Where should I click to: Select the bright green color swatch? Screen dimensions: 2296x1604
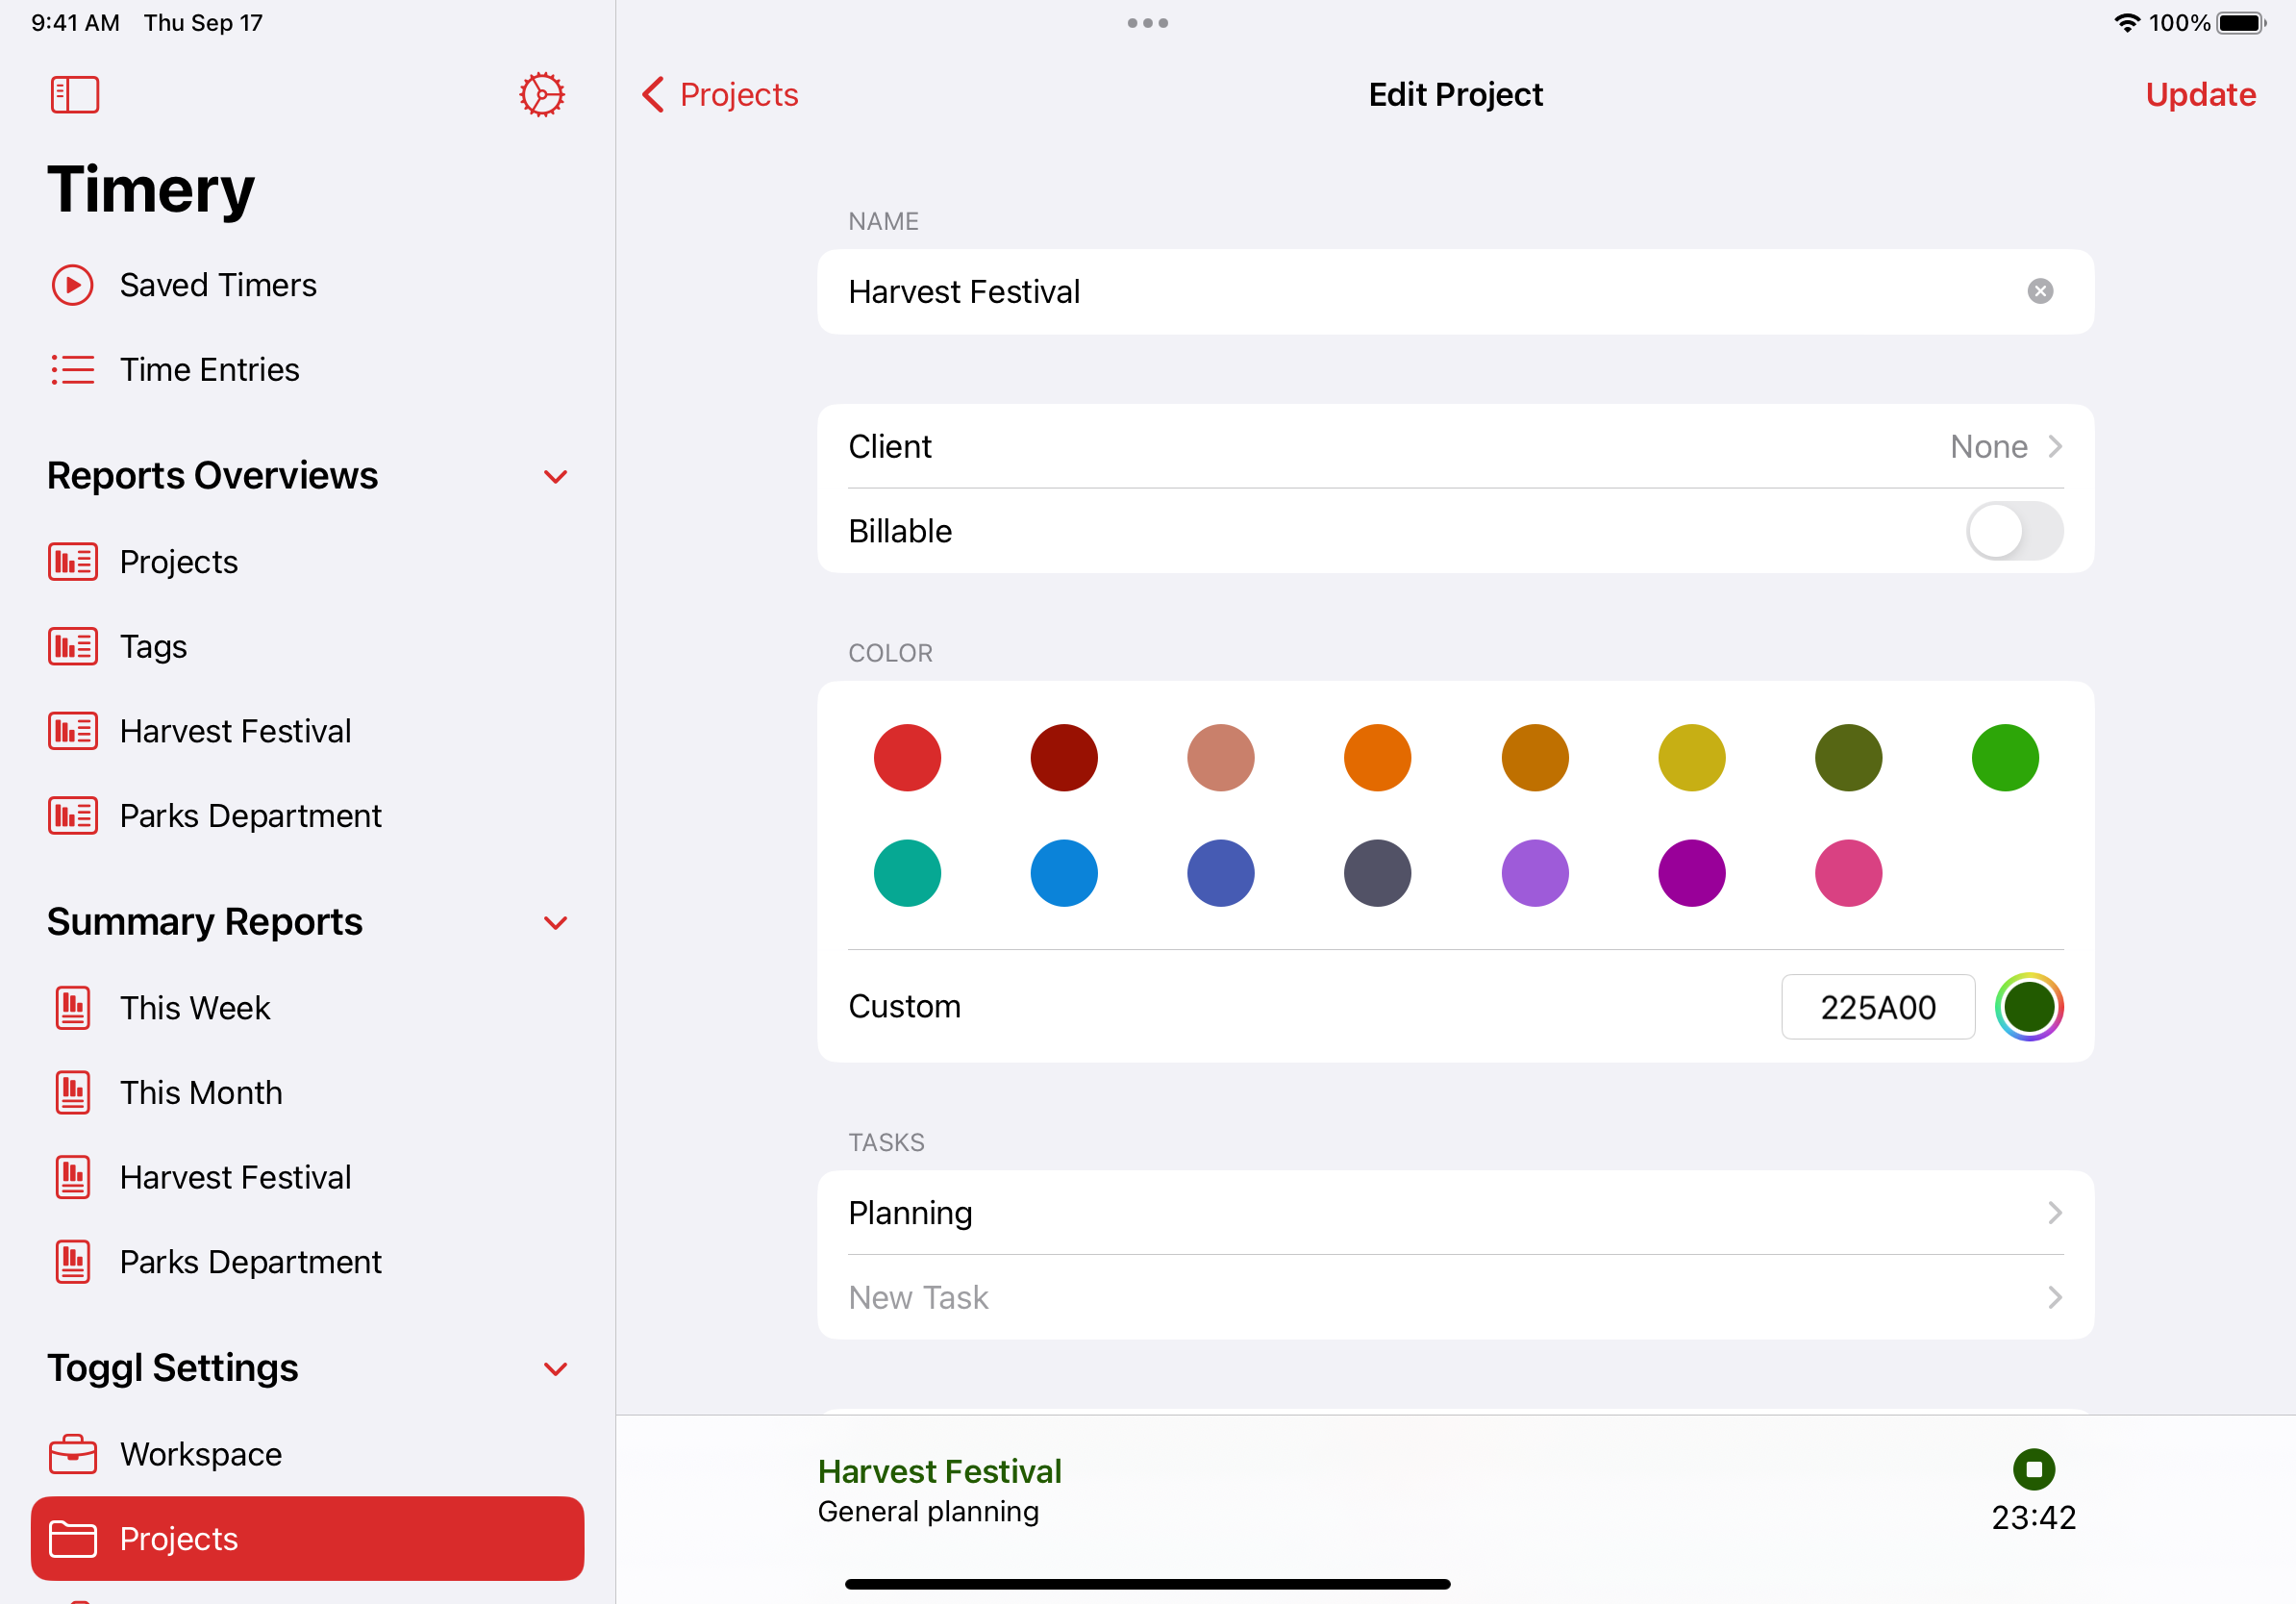(x=2005, y=758)
